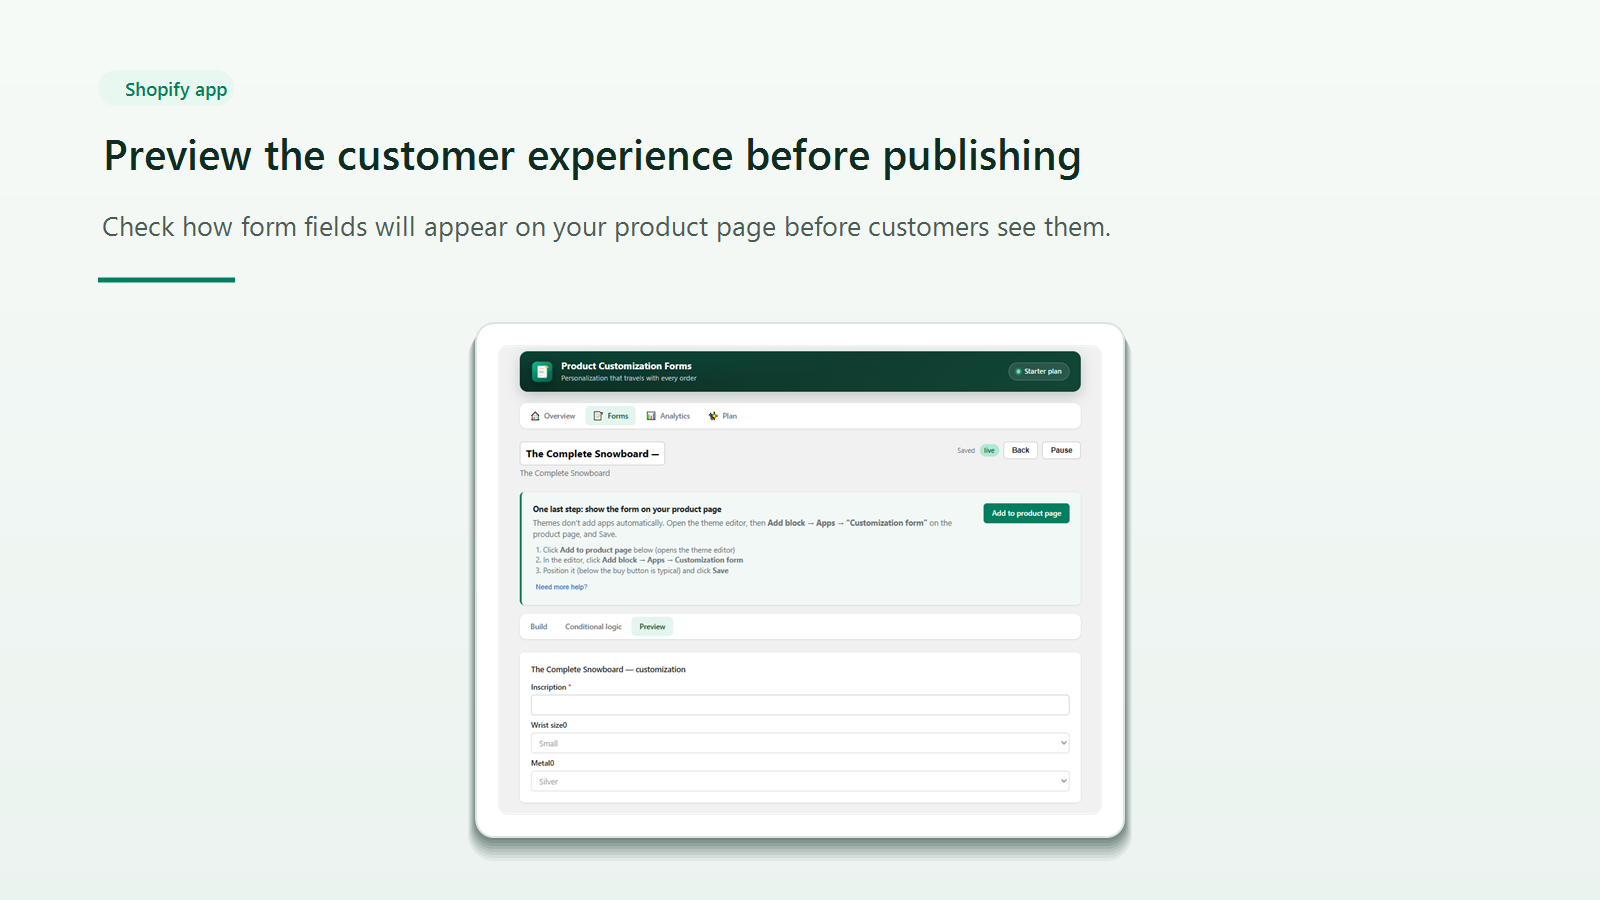
Task: Select the Preview tab
Action: point(652,627)
